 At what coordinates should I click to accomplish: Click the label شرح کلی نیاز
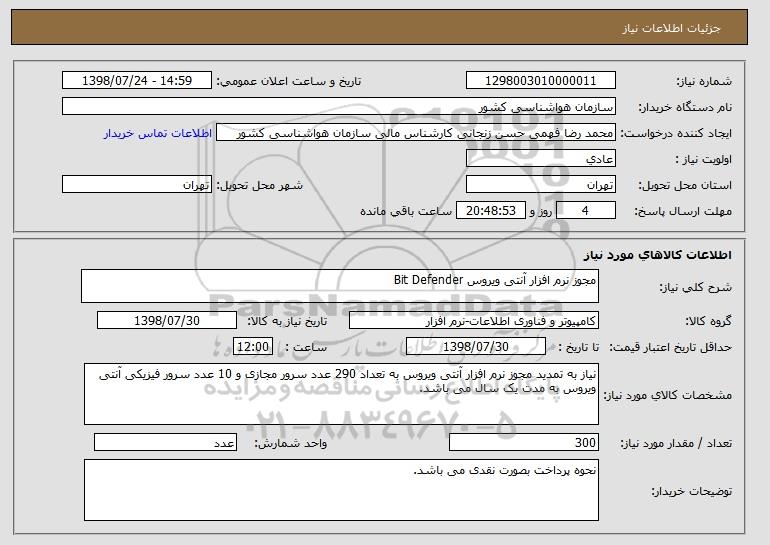(x=695, y=287)
